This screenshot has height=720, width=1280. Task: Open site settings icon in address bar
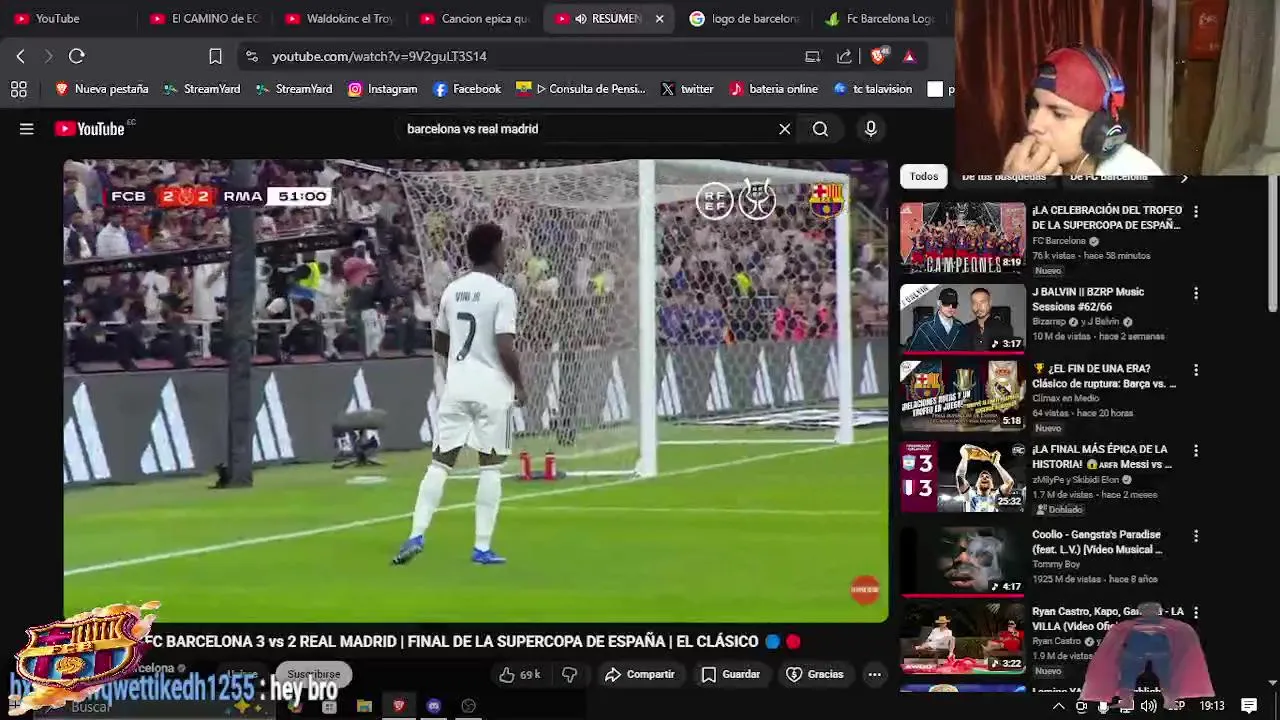point(251,57)
